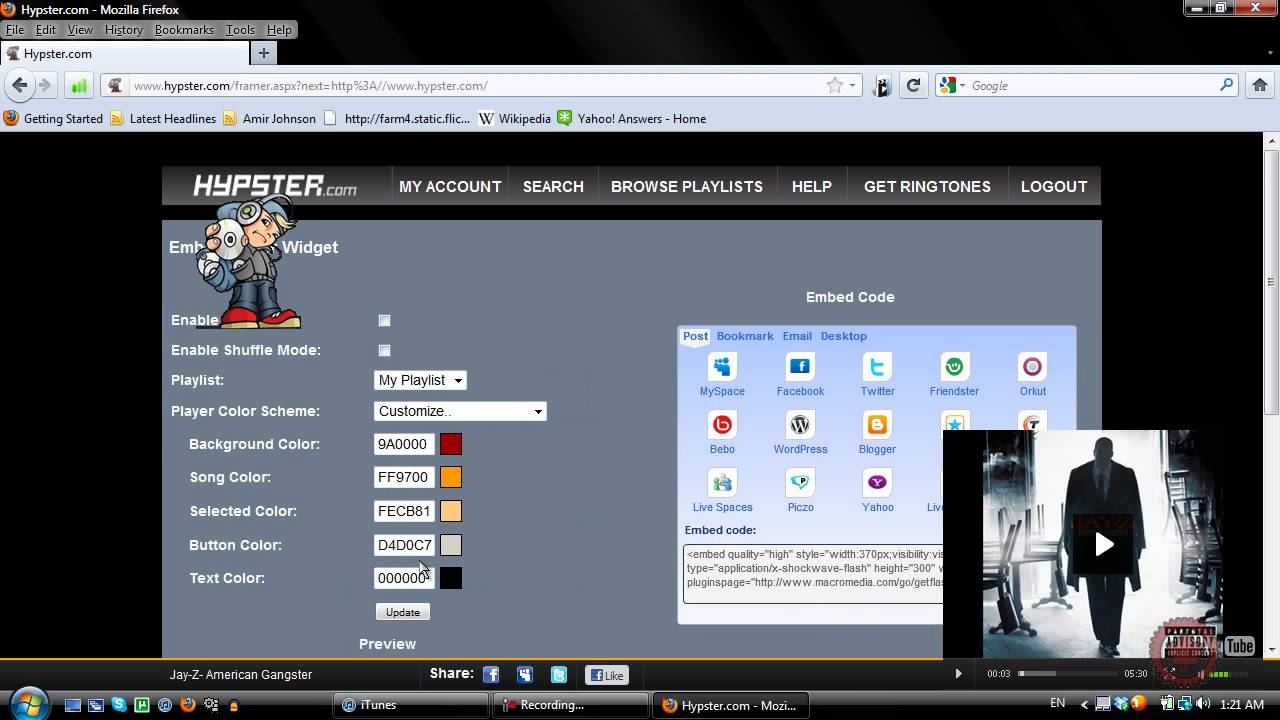Seek in the player progress bar
The height and width of the screenshot is (720, 1280).
(1067, 674)
